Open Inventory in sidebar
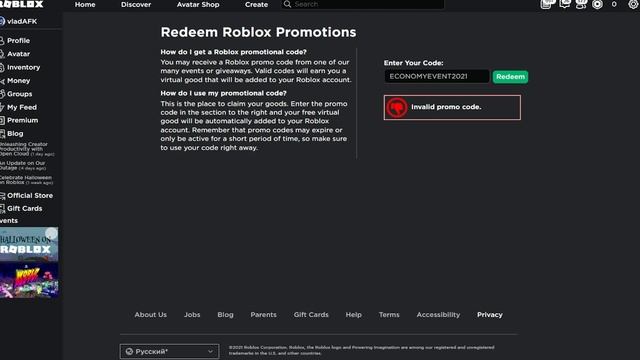Screen dimensions: 640x360 pyautogui.click(x=23, y=67)
